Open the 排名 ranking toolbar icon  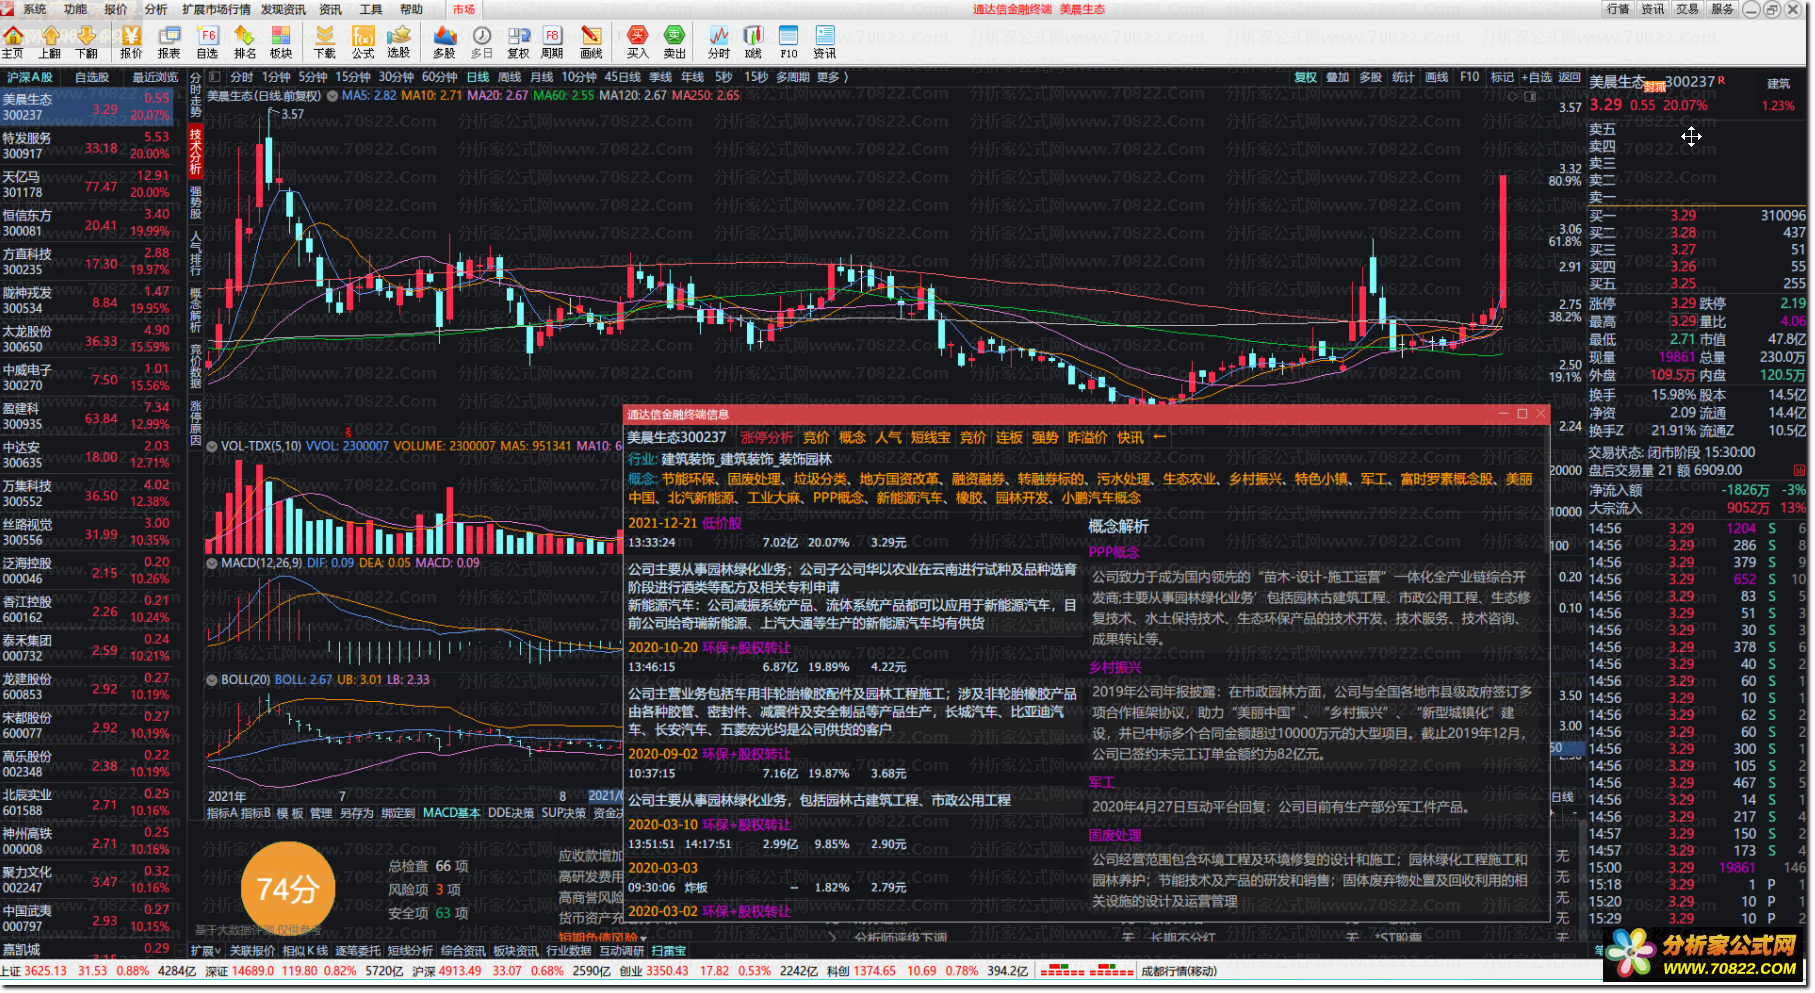pyautogui.click(x=245, y=43)
